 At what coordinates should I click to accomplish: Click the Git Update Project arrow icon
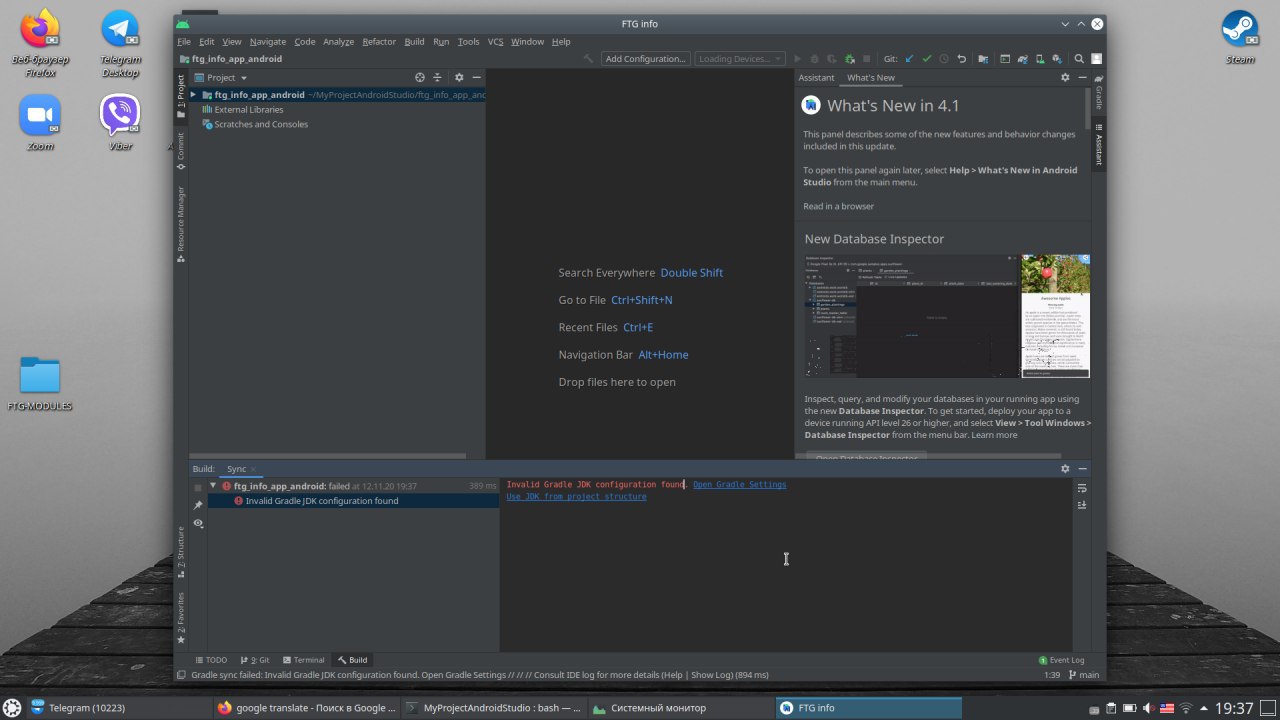point(909,59)
